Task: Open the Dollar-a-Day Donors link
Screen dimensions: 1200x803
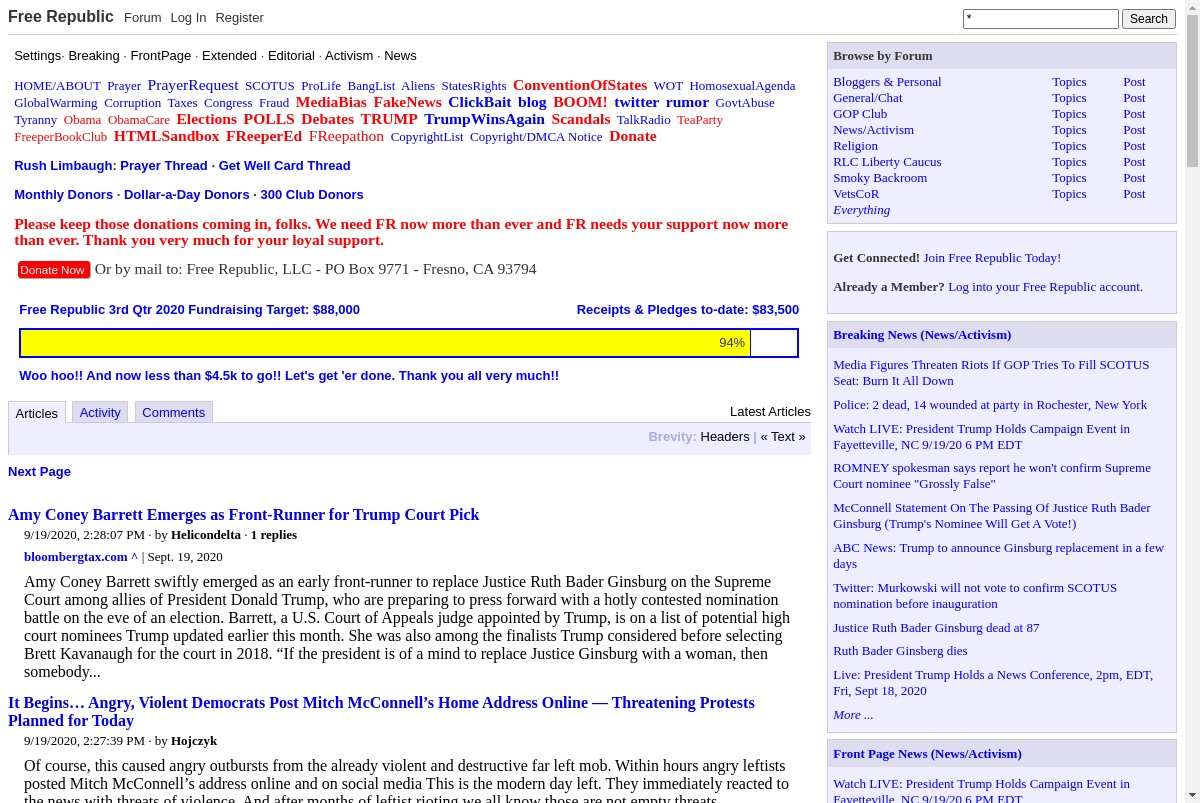Action: click(x=187, y=195)
